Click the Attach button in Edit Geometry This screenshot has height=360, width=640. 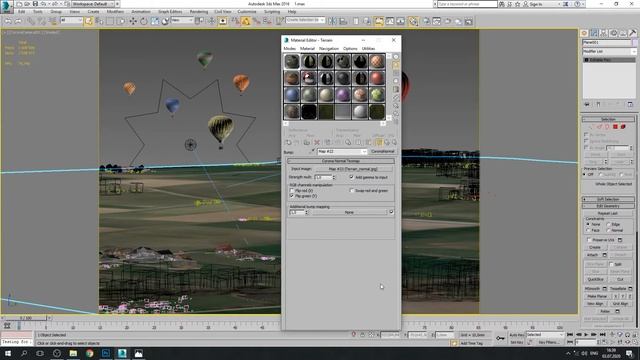pyautogui.click(x=592, y=255)
